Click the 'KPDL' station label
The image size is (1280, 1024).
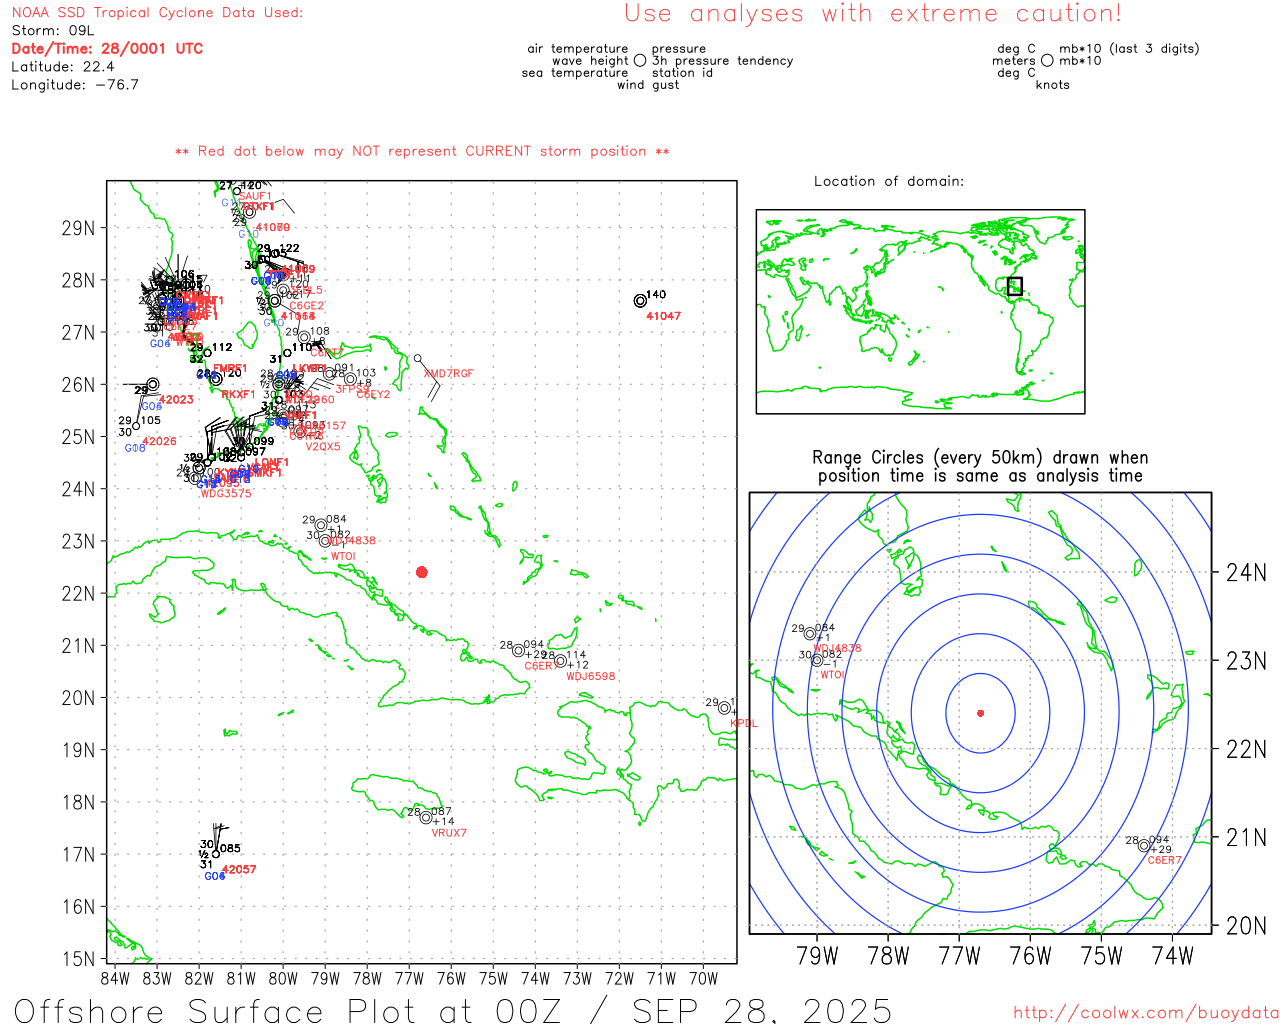point(744,723)
